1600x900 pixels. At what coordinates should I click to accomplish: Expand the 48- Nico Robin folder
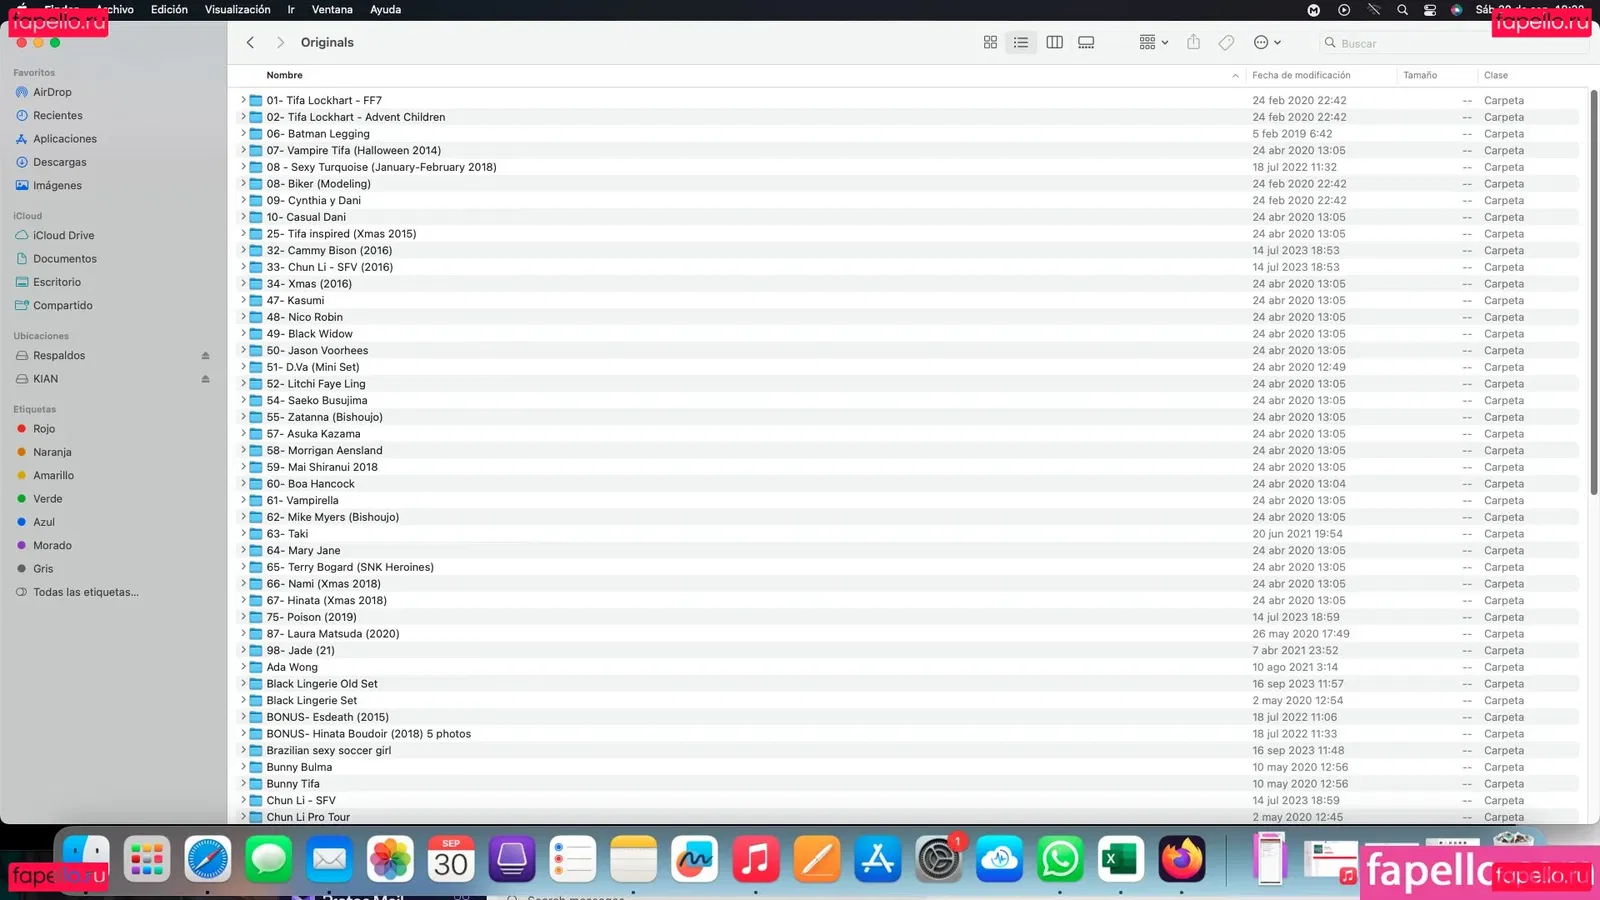[x=243, y=317]
